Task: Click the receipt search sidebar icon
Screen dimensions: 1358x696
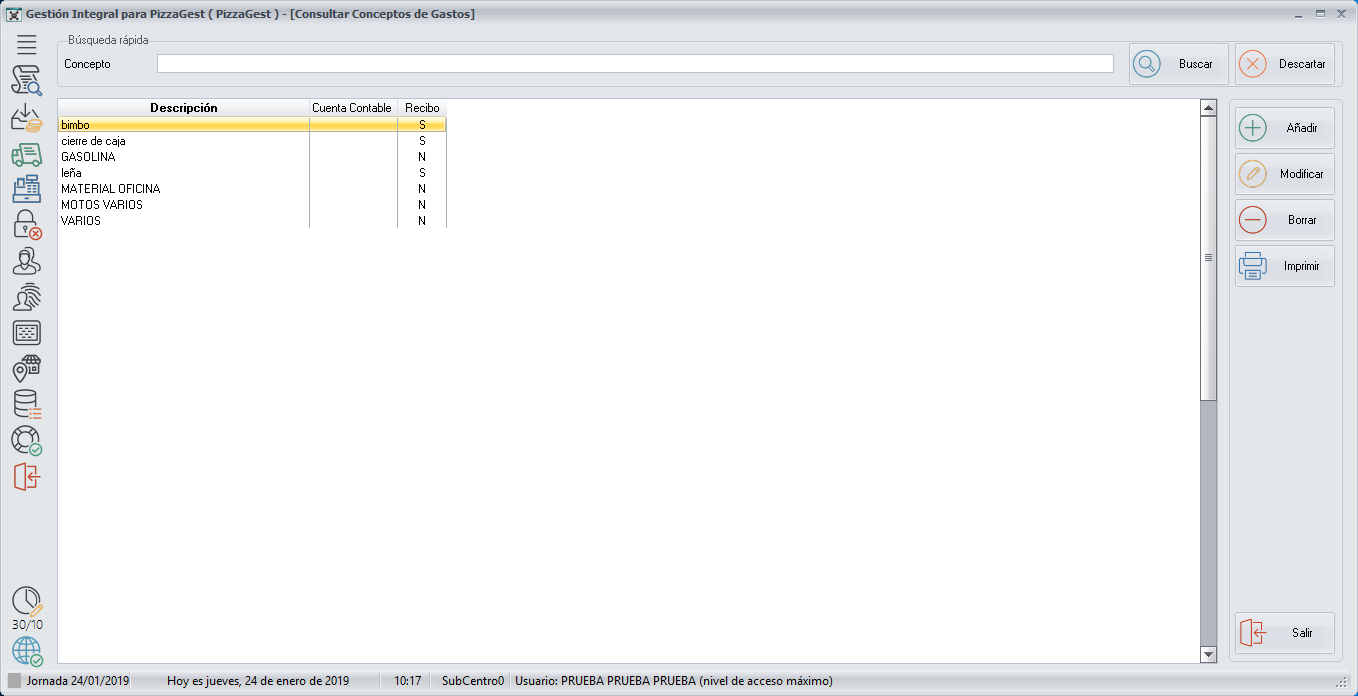Action: tap(27, 81)
